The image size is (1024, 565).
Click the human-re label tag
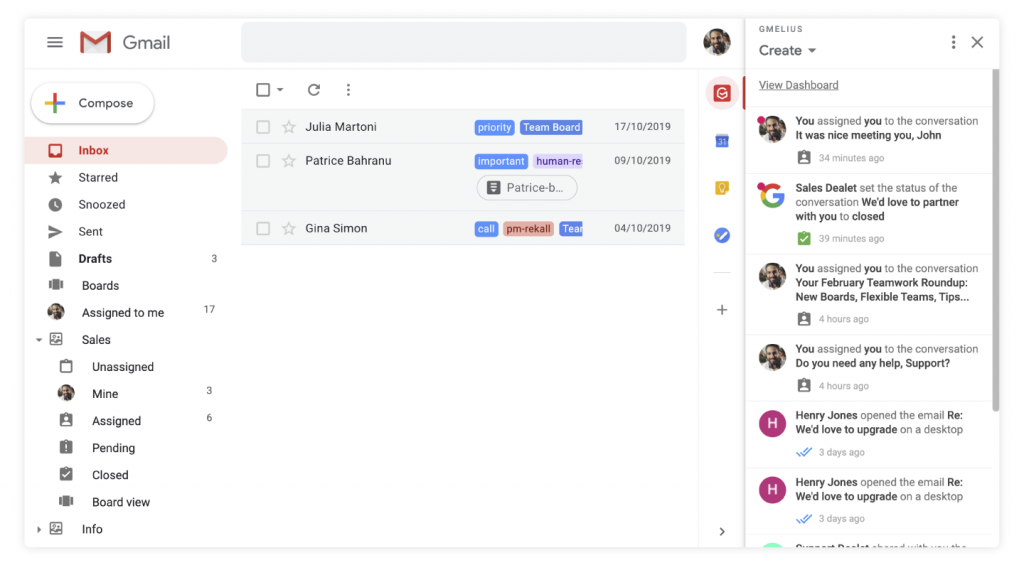pos(558,161)
